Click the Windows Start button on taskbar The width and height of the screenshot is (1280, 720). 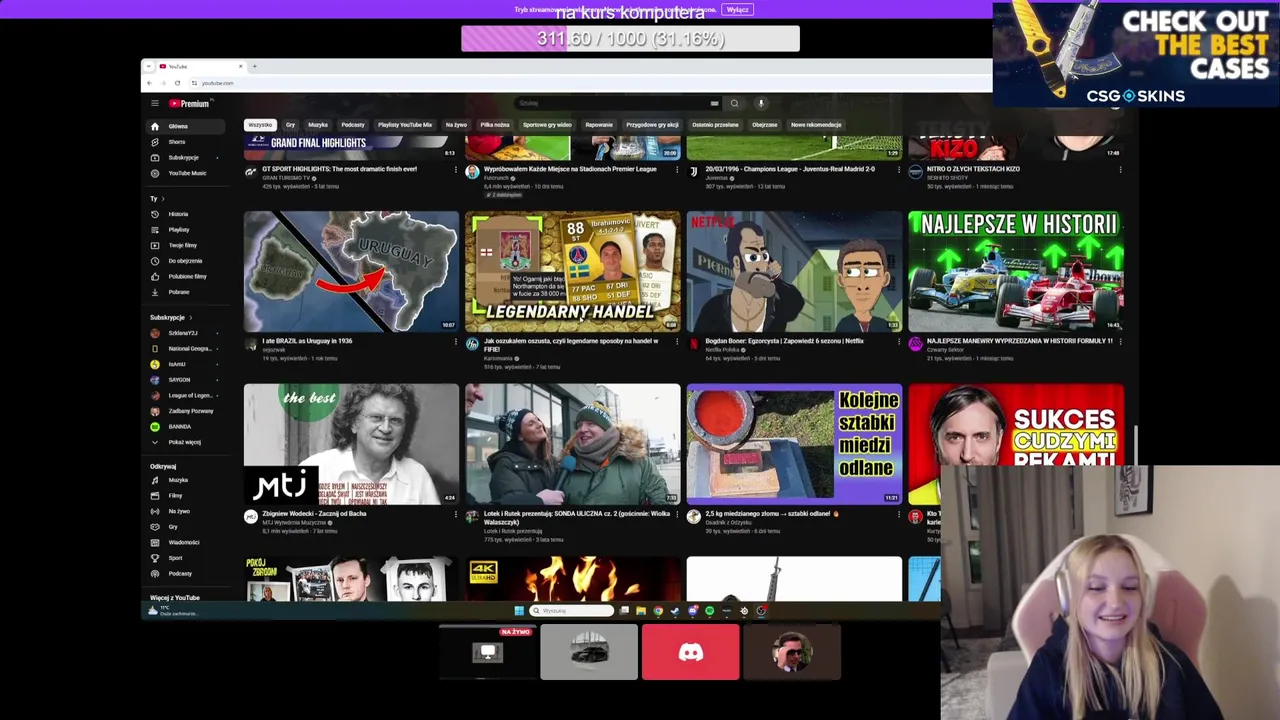point(519,611)
